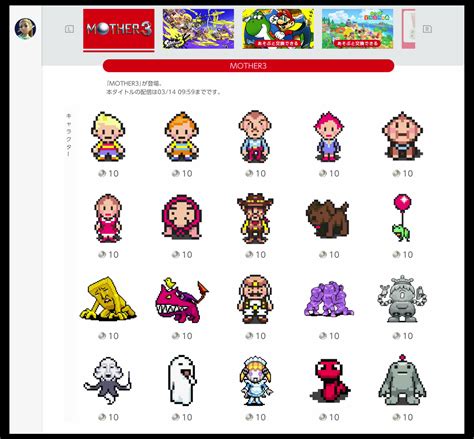Screen dimensions: 474x439
Task: Select the white-haired floating ghost icon
Action: coord(107,381)
